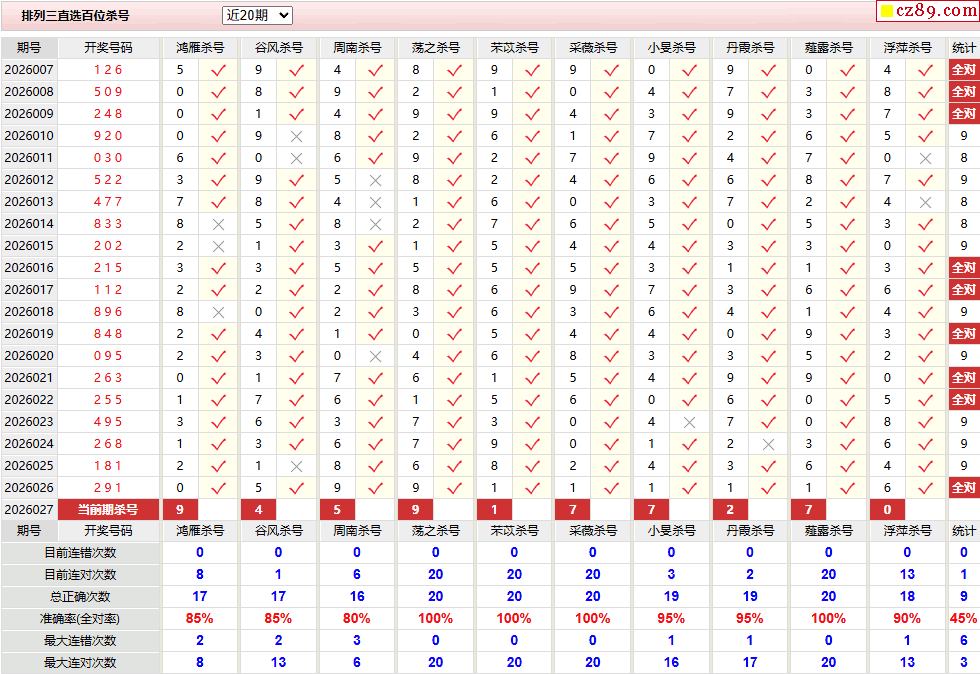
Task: Click the X mark for 周南 in row 2026014
Action: (x=375, y=224)
